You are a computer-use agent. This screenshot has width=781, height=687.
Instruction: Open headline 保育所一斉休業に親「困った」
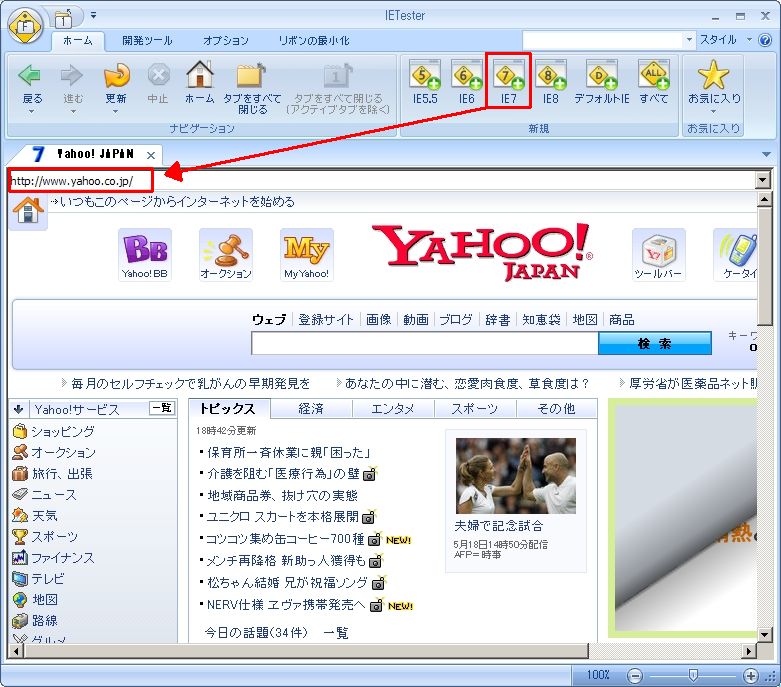[x=288, y=452]
